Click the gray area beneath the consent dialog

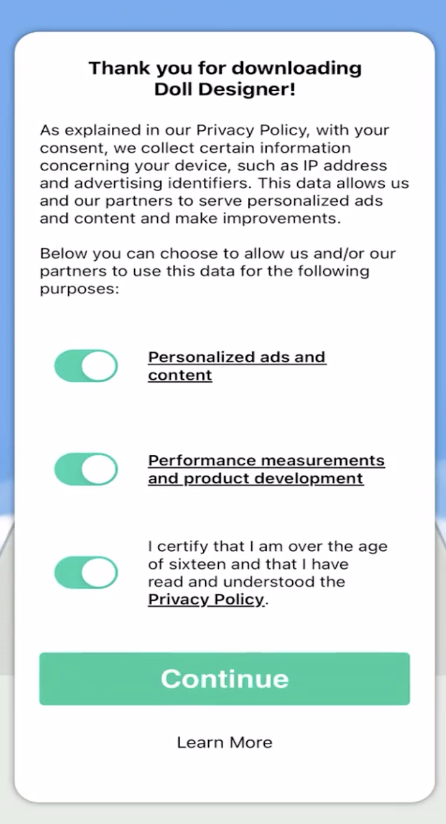coord(223,814)
